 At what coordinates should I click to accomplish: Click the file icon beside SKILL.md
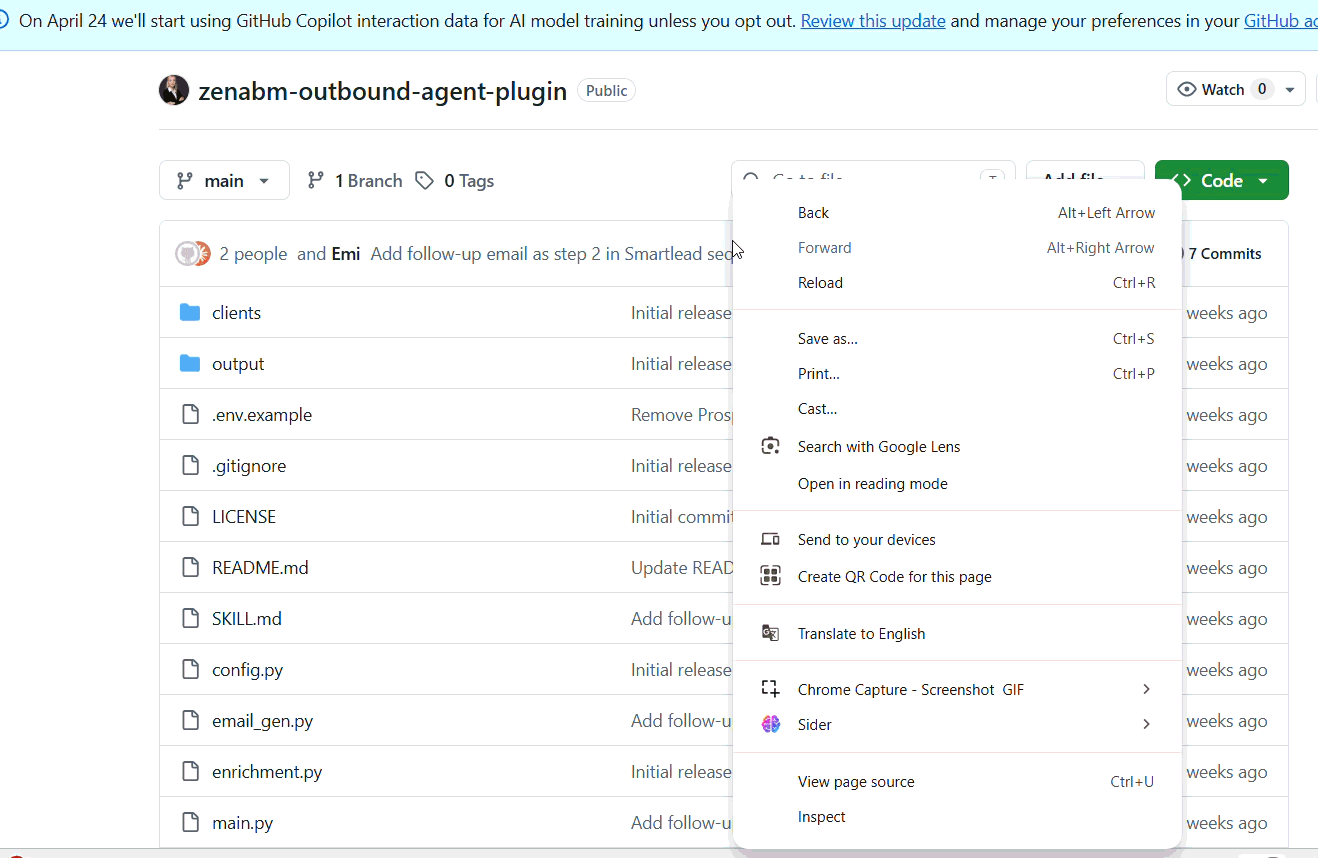coord(190,619)
